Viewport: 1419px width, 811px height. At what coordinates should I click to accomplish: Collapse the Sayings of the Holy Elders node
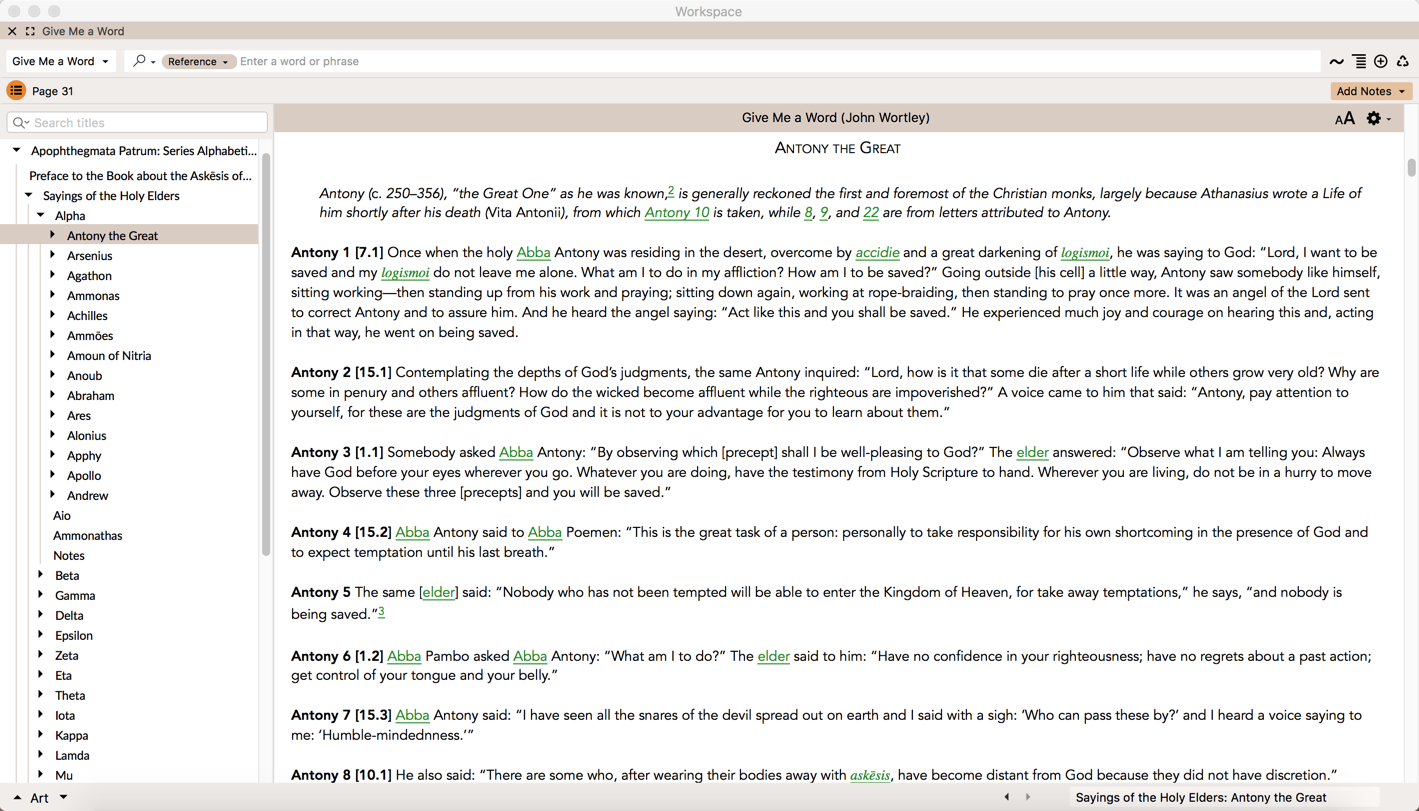pos(28,196)
